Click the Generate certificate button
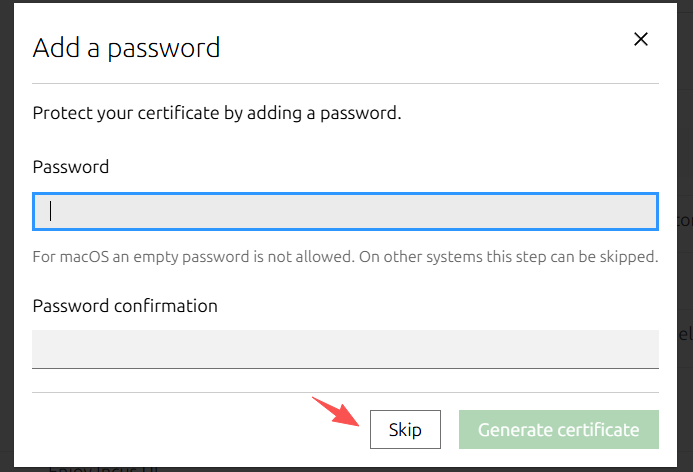This screenshot has height=472, width=693. (x=559, y=429)
